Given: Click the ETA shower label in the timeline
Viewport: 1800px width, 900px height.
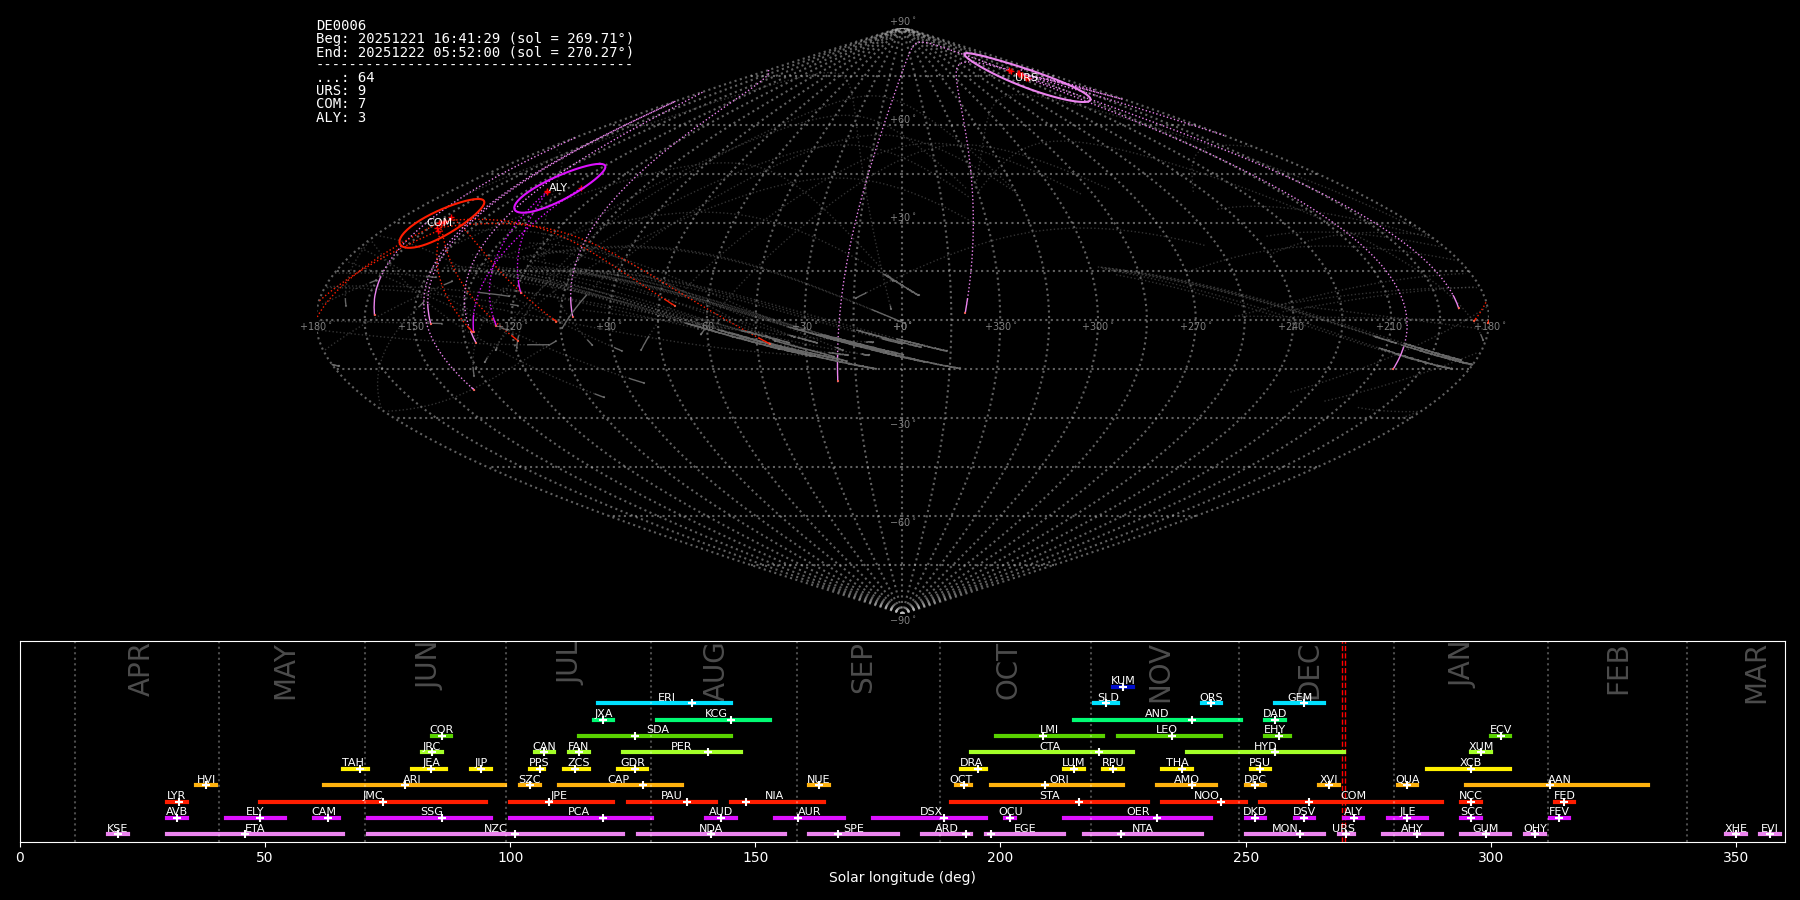Looking at the screenshot, I should point(255,829).
